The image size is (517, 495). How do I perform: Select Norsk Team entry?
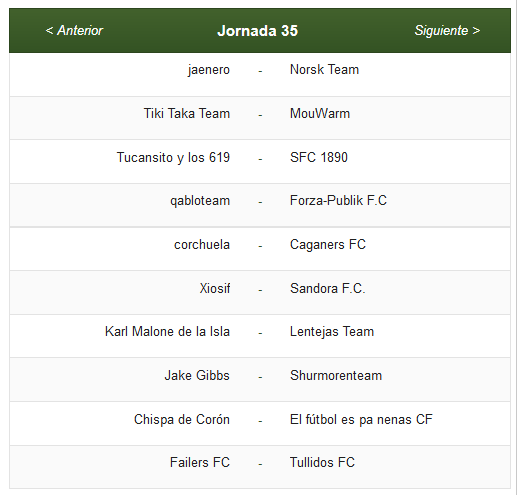click(x=324, y=70)
